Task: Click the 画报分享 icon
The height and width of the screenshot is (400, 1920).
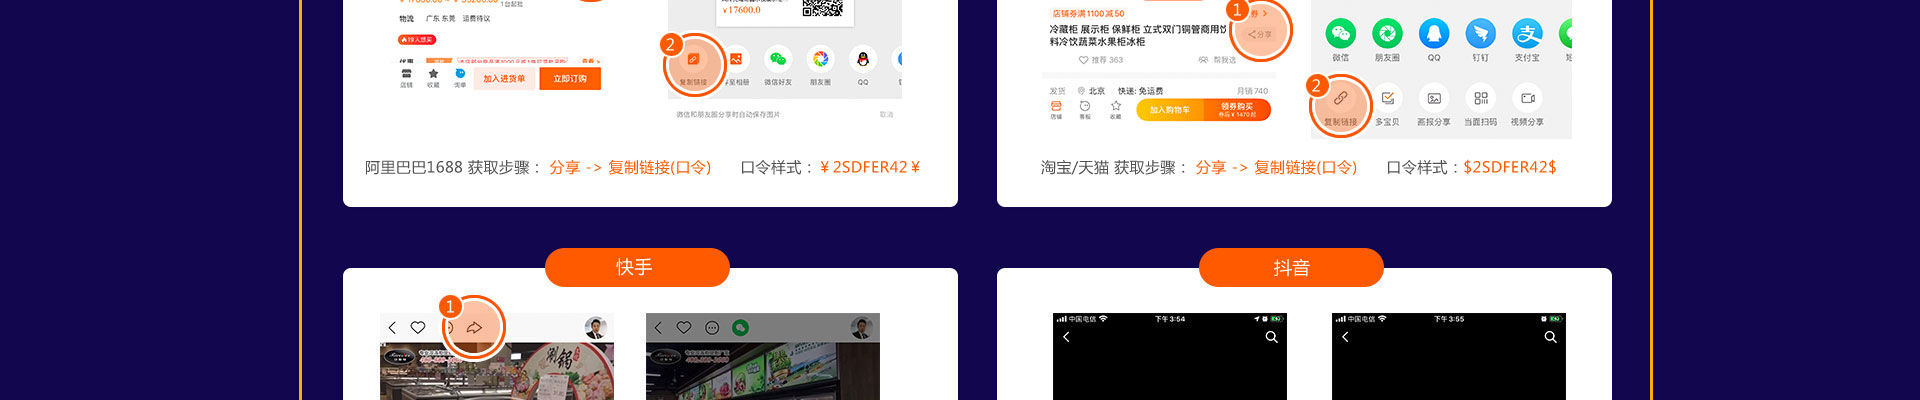Action: (1433, 98)
